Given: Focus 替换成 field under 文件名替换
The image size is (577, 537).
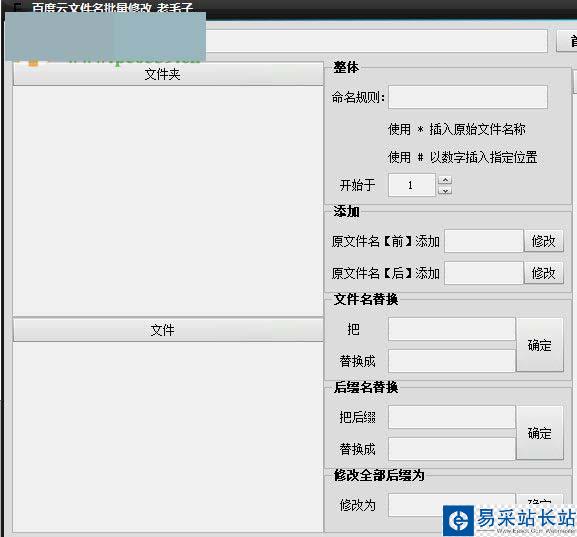Looking at the screenshot, I should click(x=452, y=361).
